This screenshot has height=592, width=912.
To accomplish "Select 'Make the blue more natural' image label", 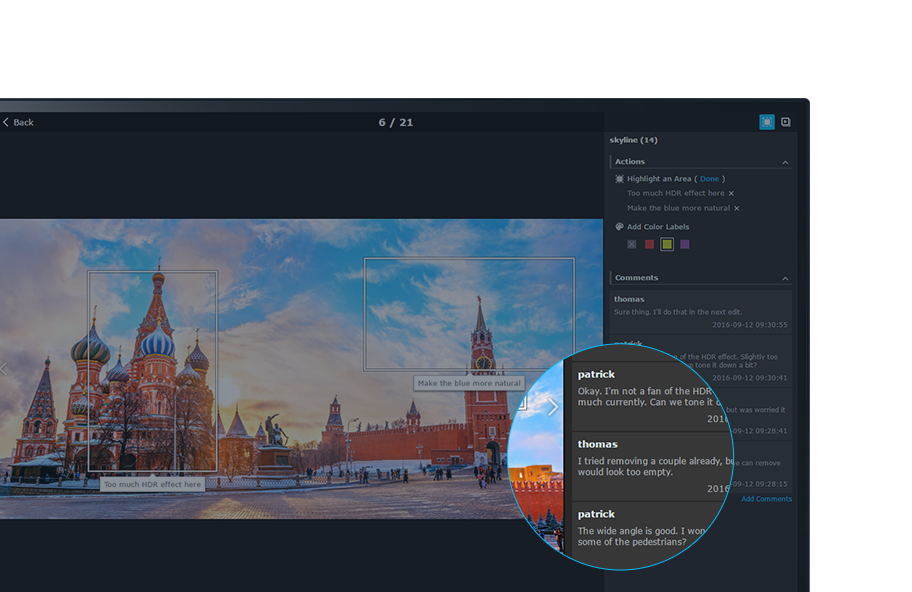I will [469, 383].
